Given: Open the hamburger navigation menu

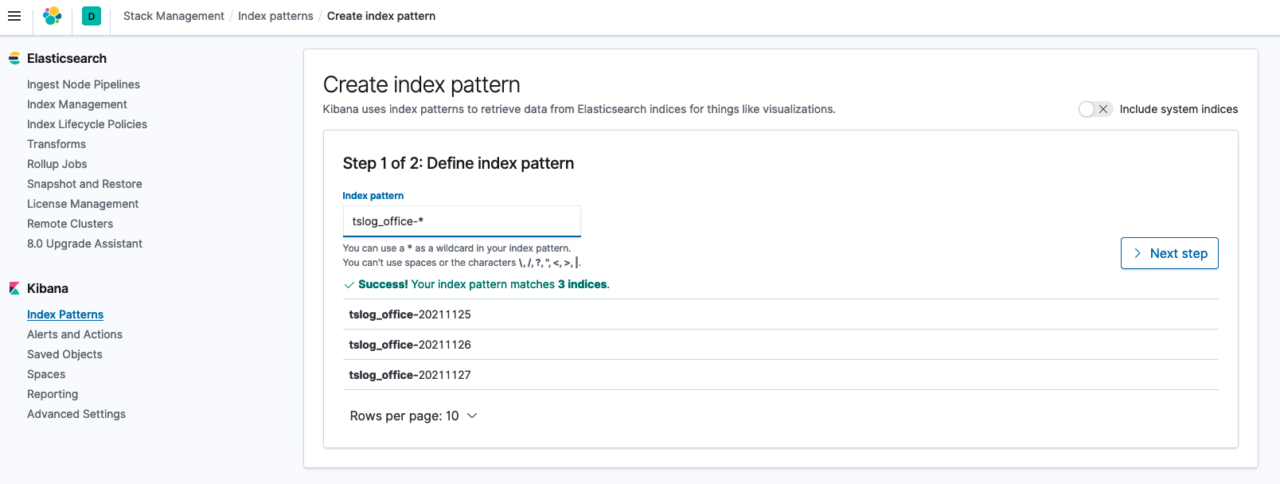Looking at the screenshot, I should click(14, 16).
